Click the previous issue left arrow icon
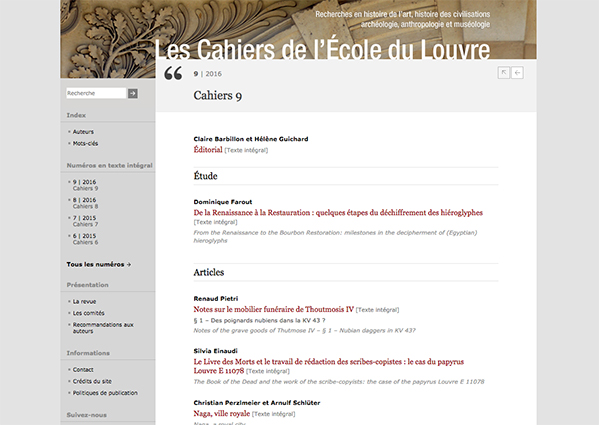Viewport: 599px width, 425px height. click(517, 73)
